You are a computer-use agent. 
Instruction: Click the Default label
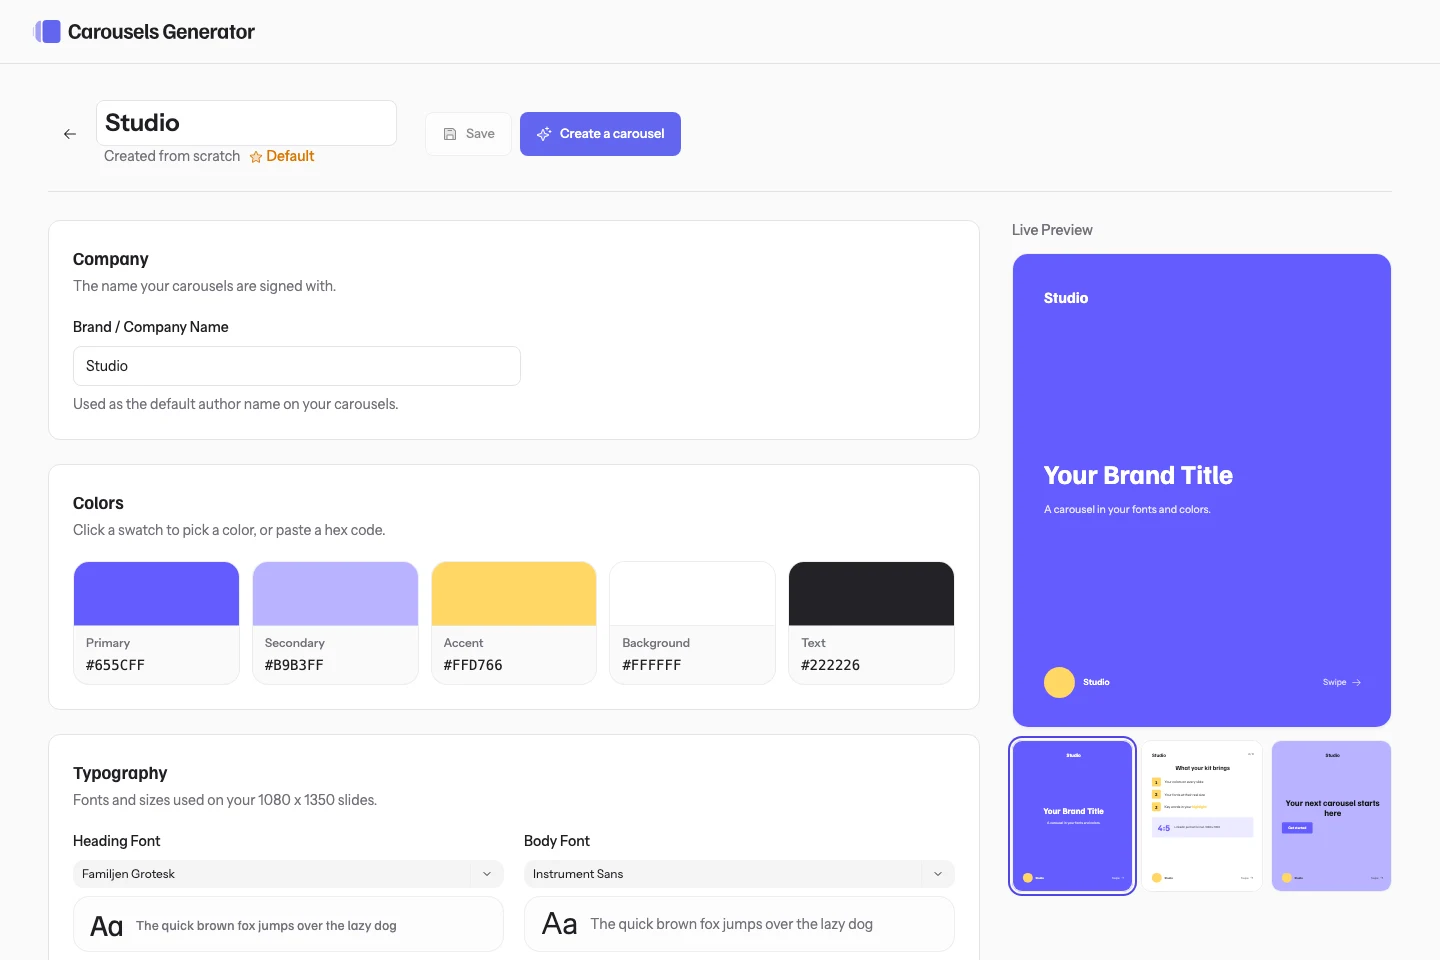[290, 156]
